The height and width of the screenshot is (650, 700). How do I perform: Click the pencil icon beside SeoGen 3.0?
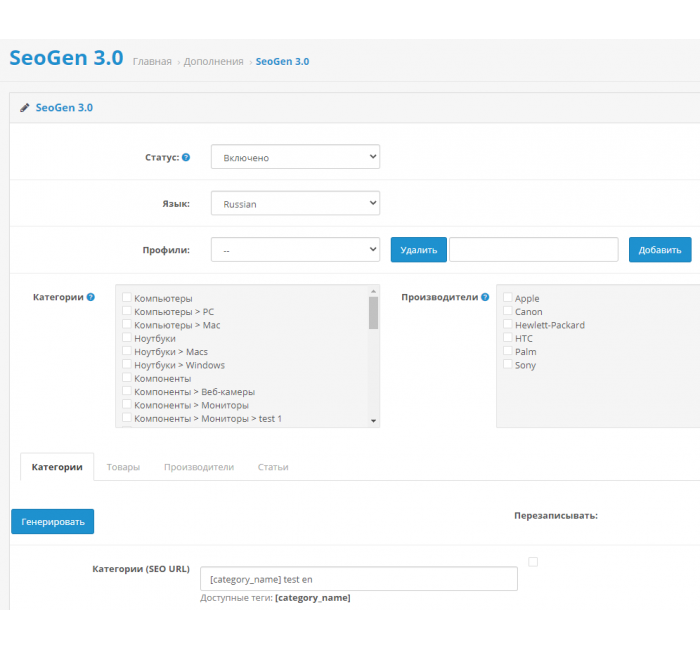25,108
